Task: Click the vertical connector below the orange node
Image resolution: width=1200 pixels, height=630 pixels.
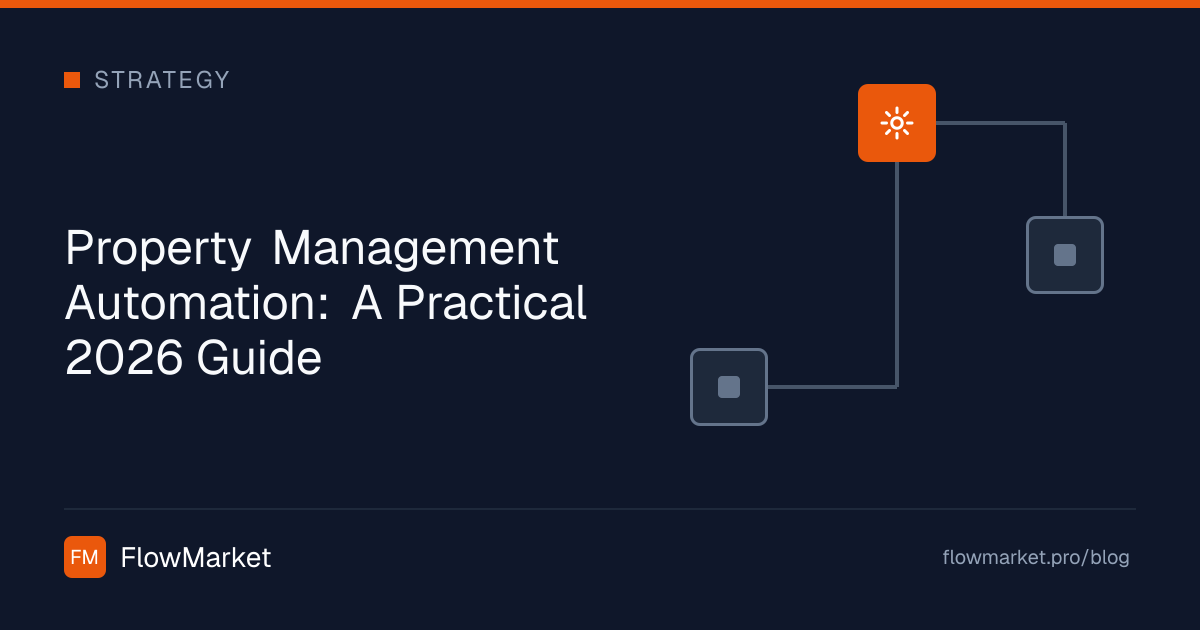Action: click(x=897, y=274)
